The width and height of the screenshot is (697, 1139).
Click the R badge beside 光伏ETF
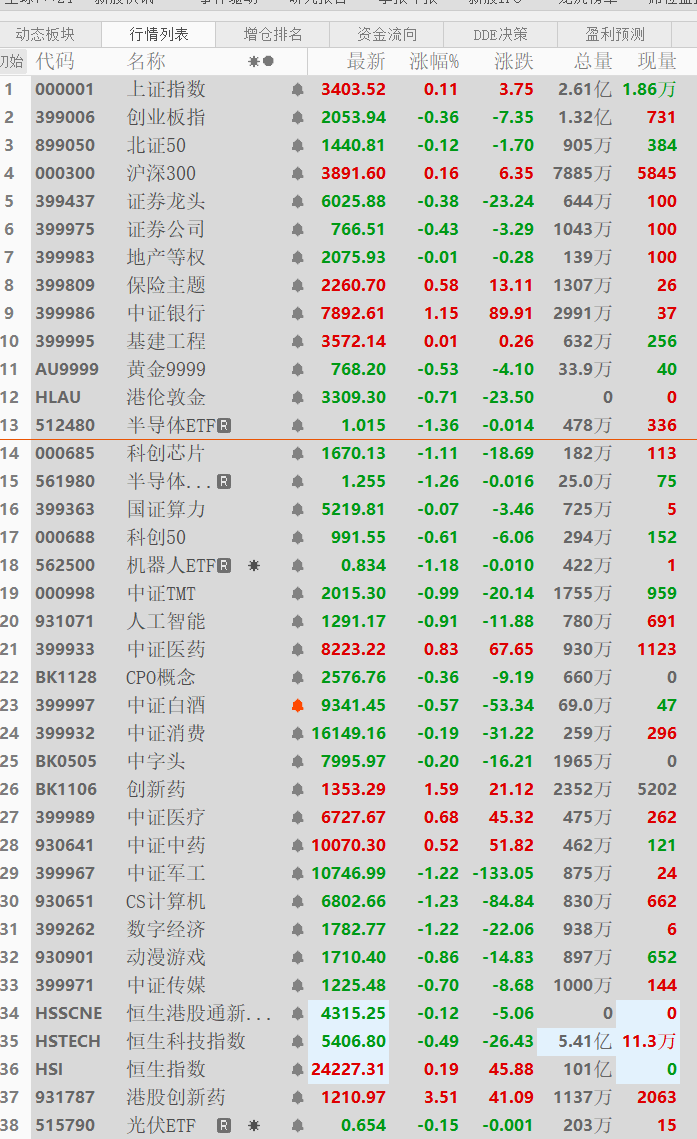tap(224, 1125)
